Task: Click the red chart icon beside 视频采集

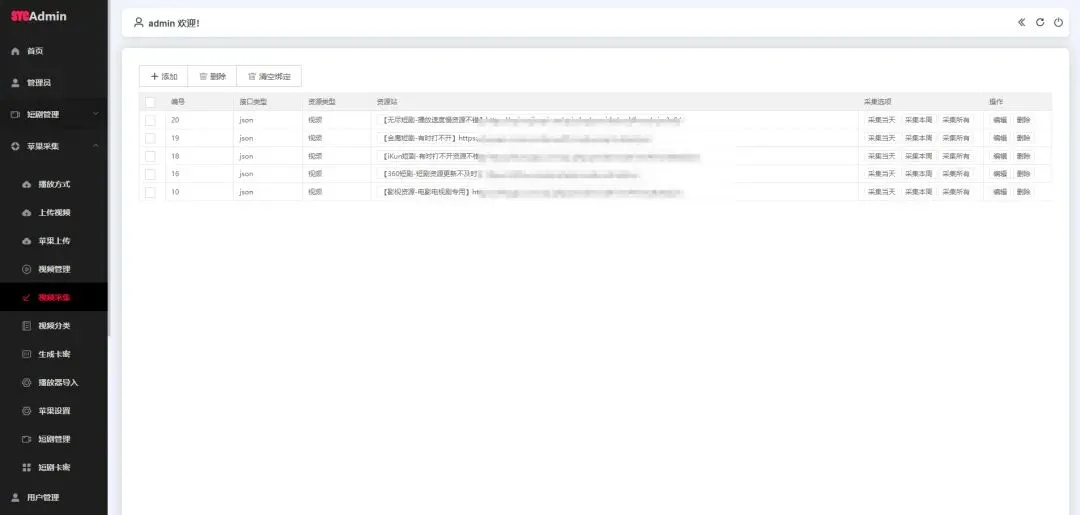Action: (x=27, y=297)
